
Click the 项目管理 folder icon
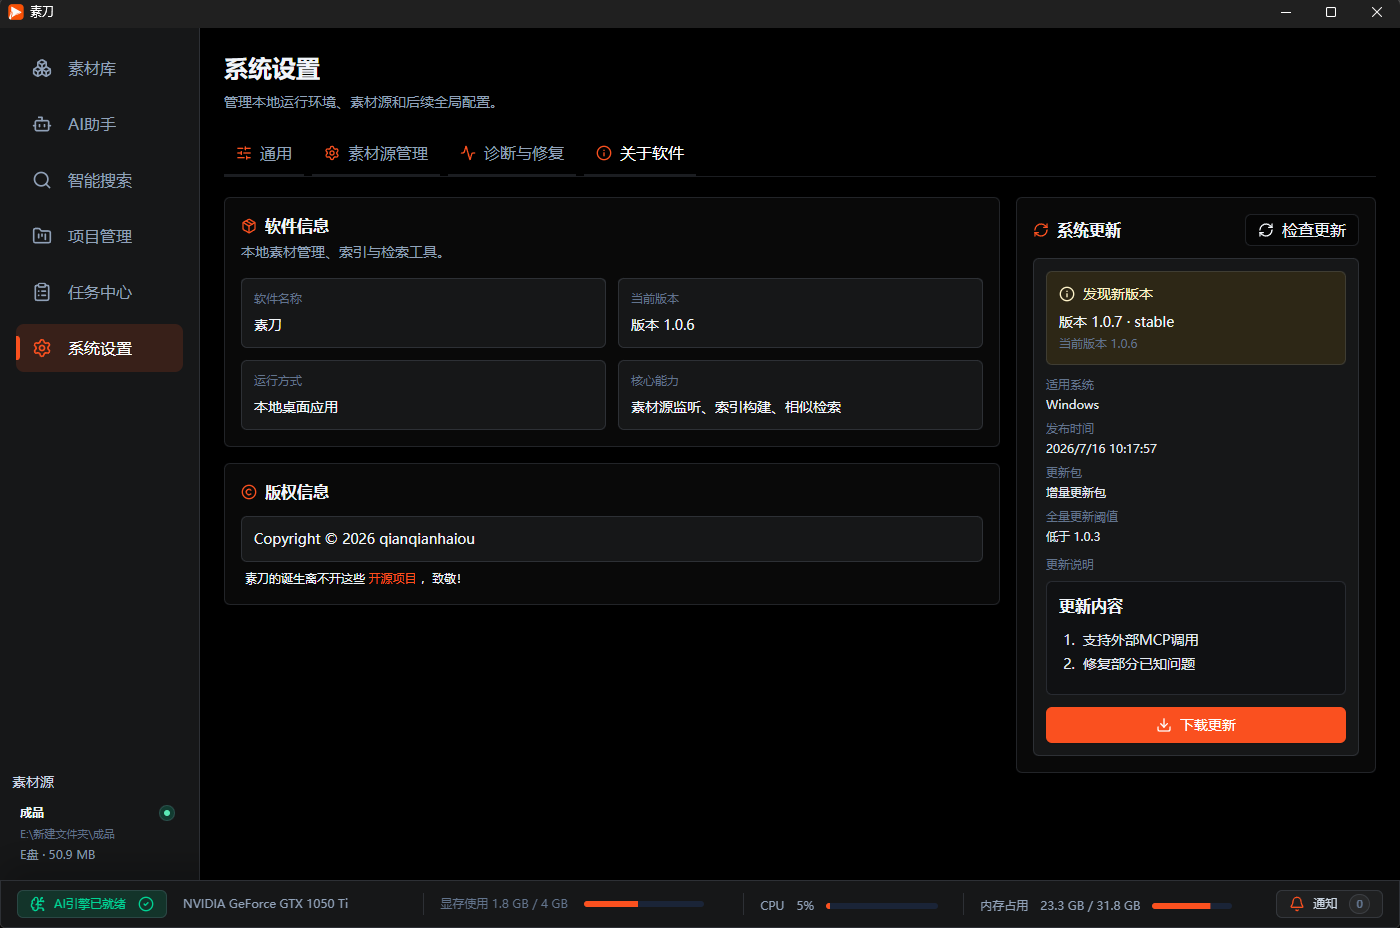[x=42, y=236]
